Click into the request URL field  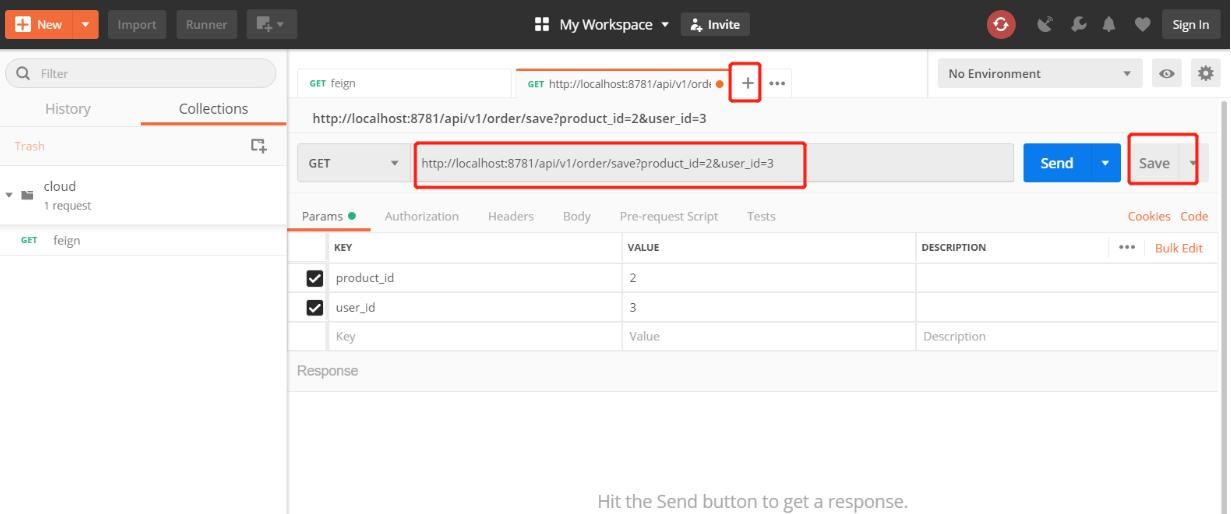click(712, 163)
